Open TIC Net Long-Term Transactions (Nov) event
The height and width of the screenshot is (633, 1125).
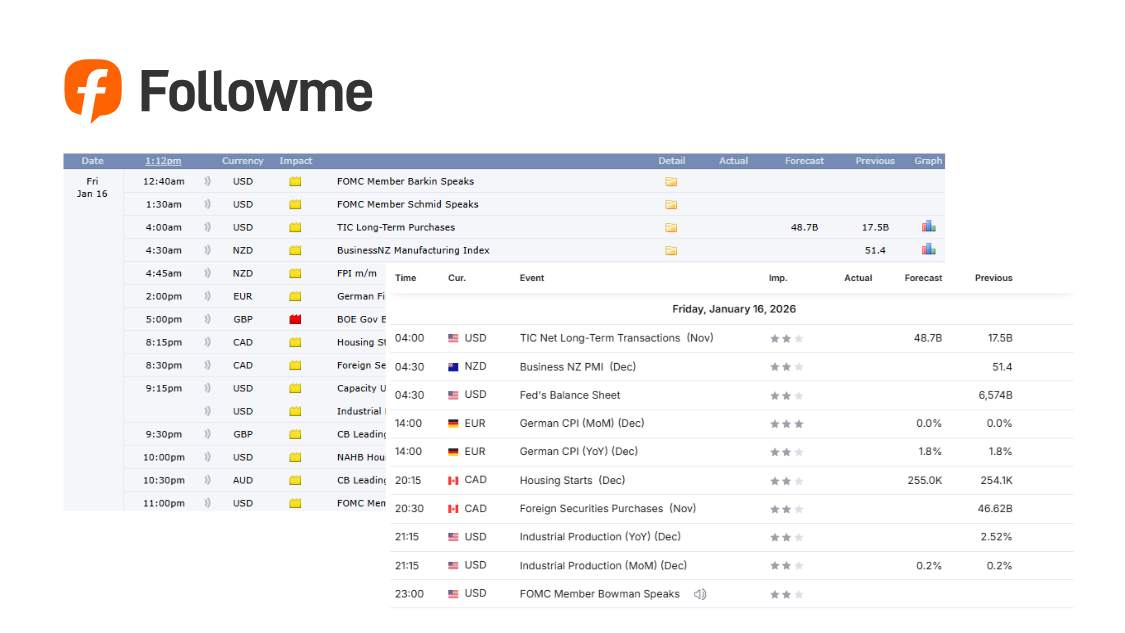[x=616, y=338]
